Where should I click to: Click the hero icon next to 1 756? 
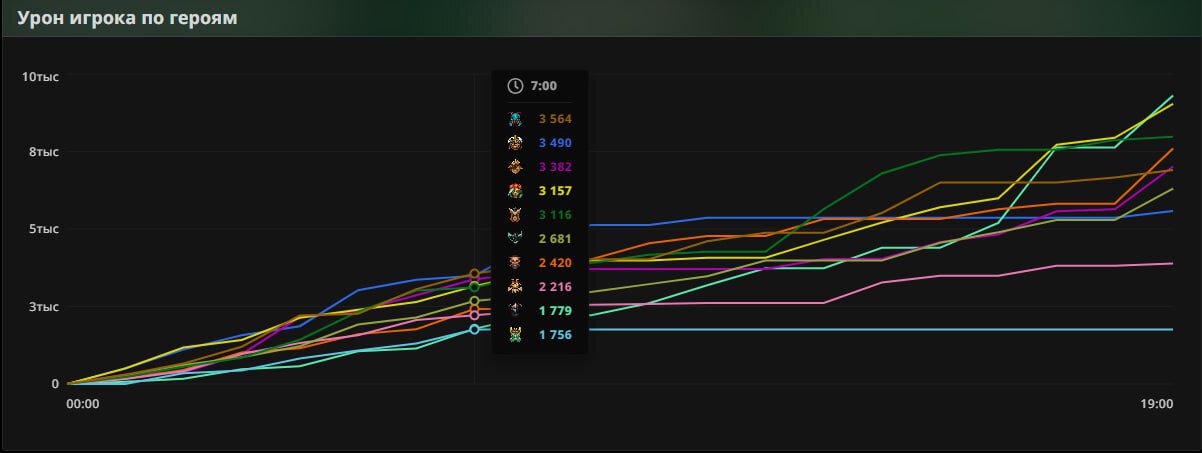pos(515,335)
